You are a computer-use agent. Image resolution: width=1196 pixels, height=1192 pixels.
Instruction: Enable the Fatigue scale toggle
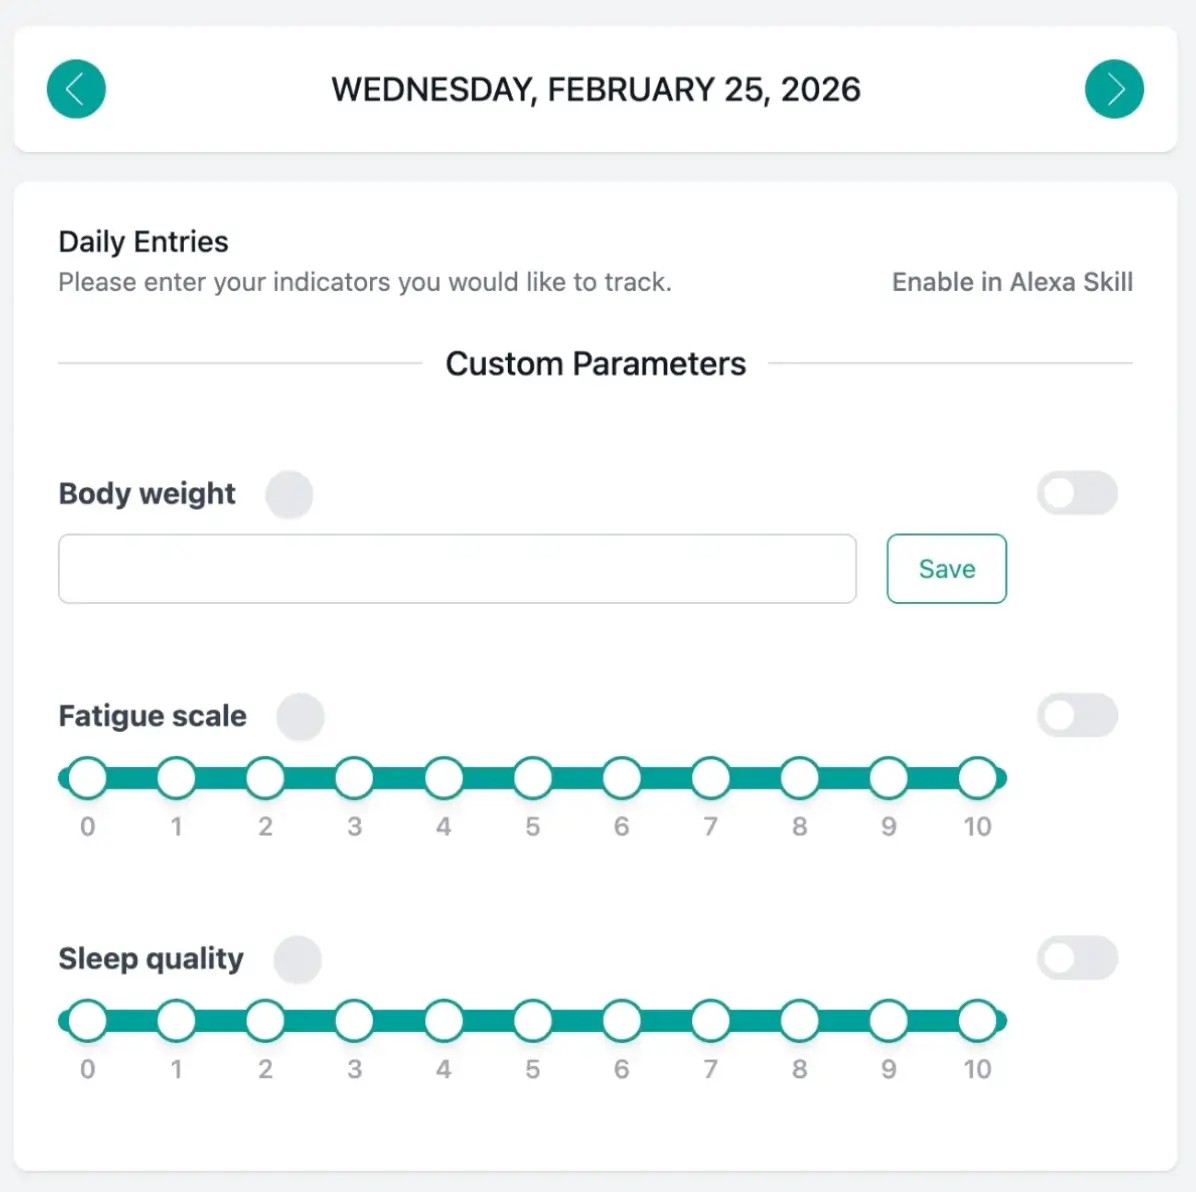click(x=1077, y=715)
